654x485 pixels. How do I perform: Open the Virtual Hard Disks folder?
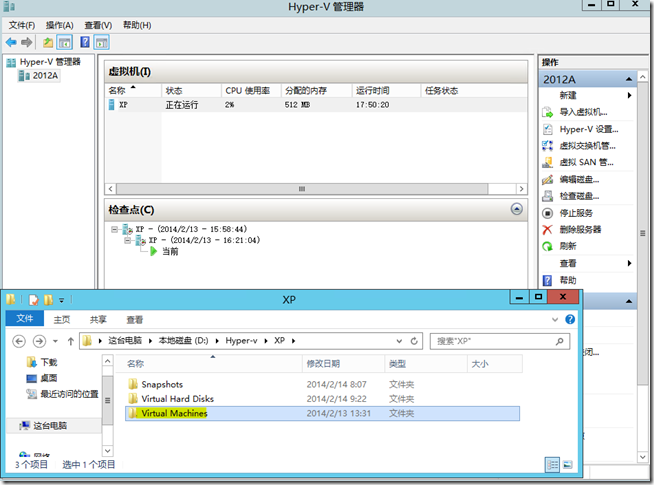(177, 399)
